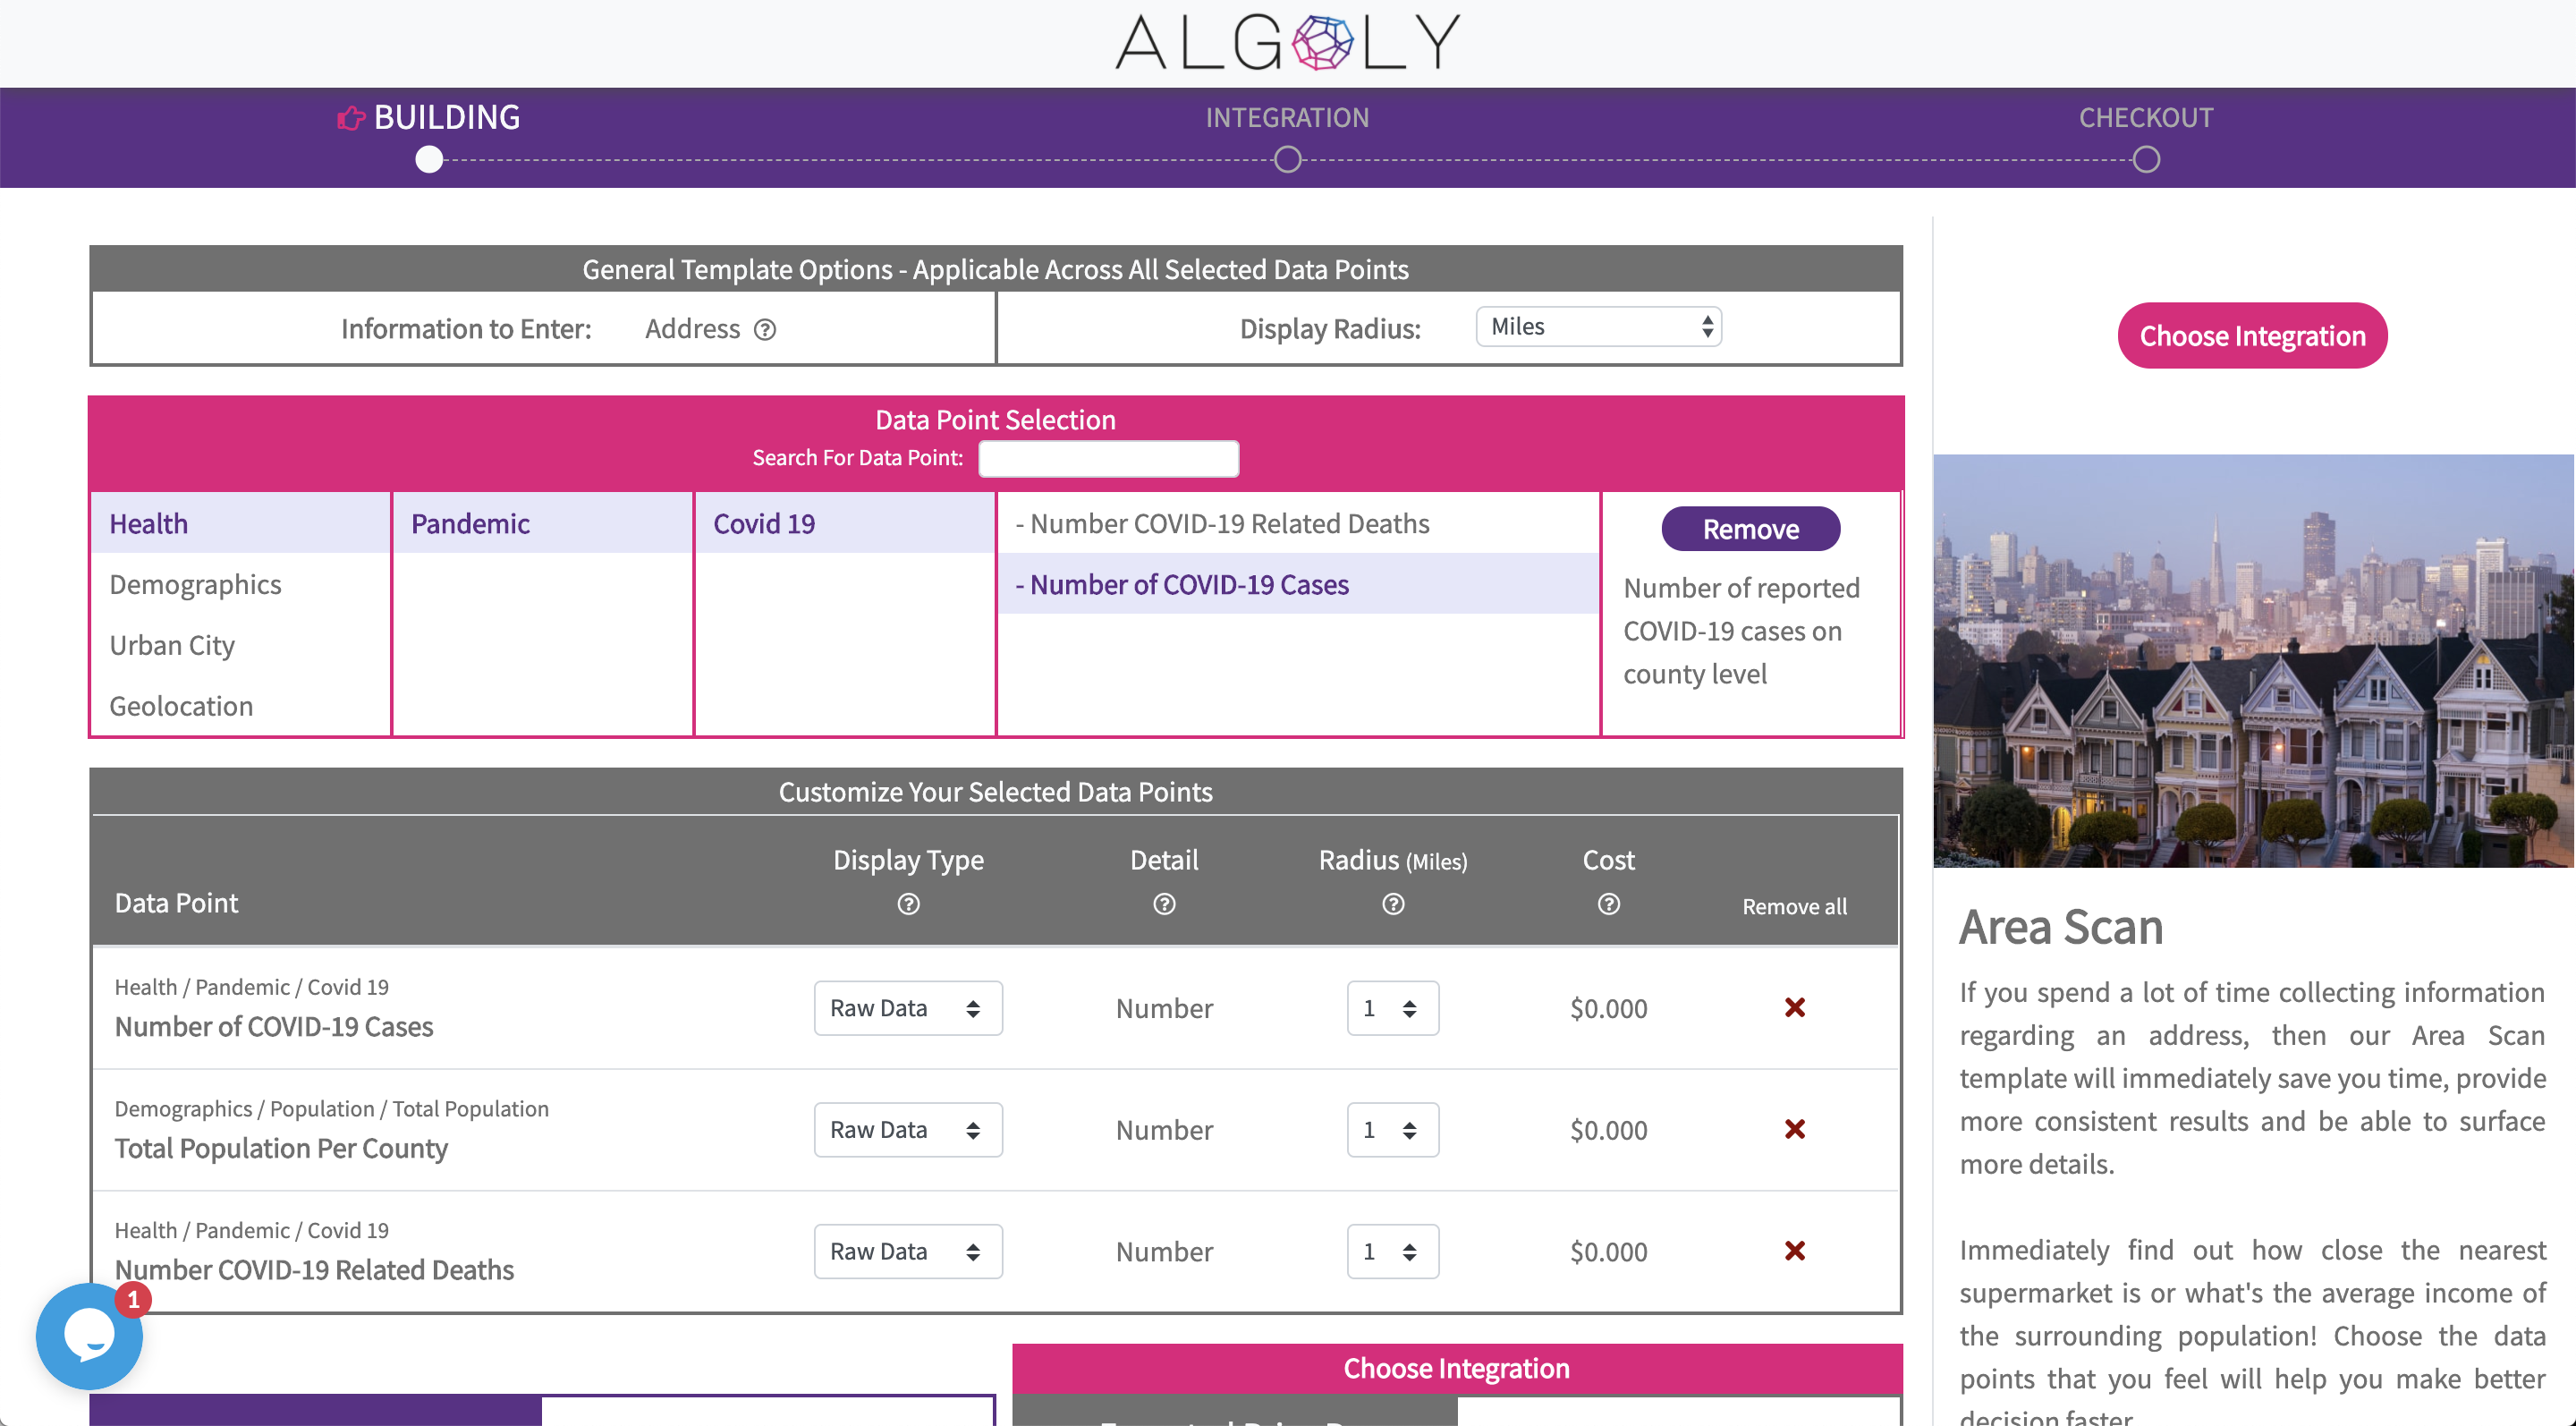Open the Display Radius Miles dropdown
Viewport: 2576px width, 1426px height.
1598,327
